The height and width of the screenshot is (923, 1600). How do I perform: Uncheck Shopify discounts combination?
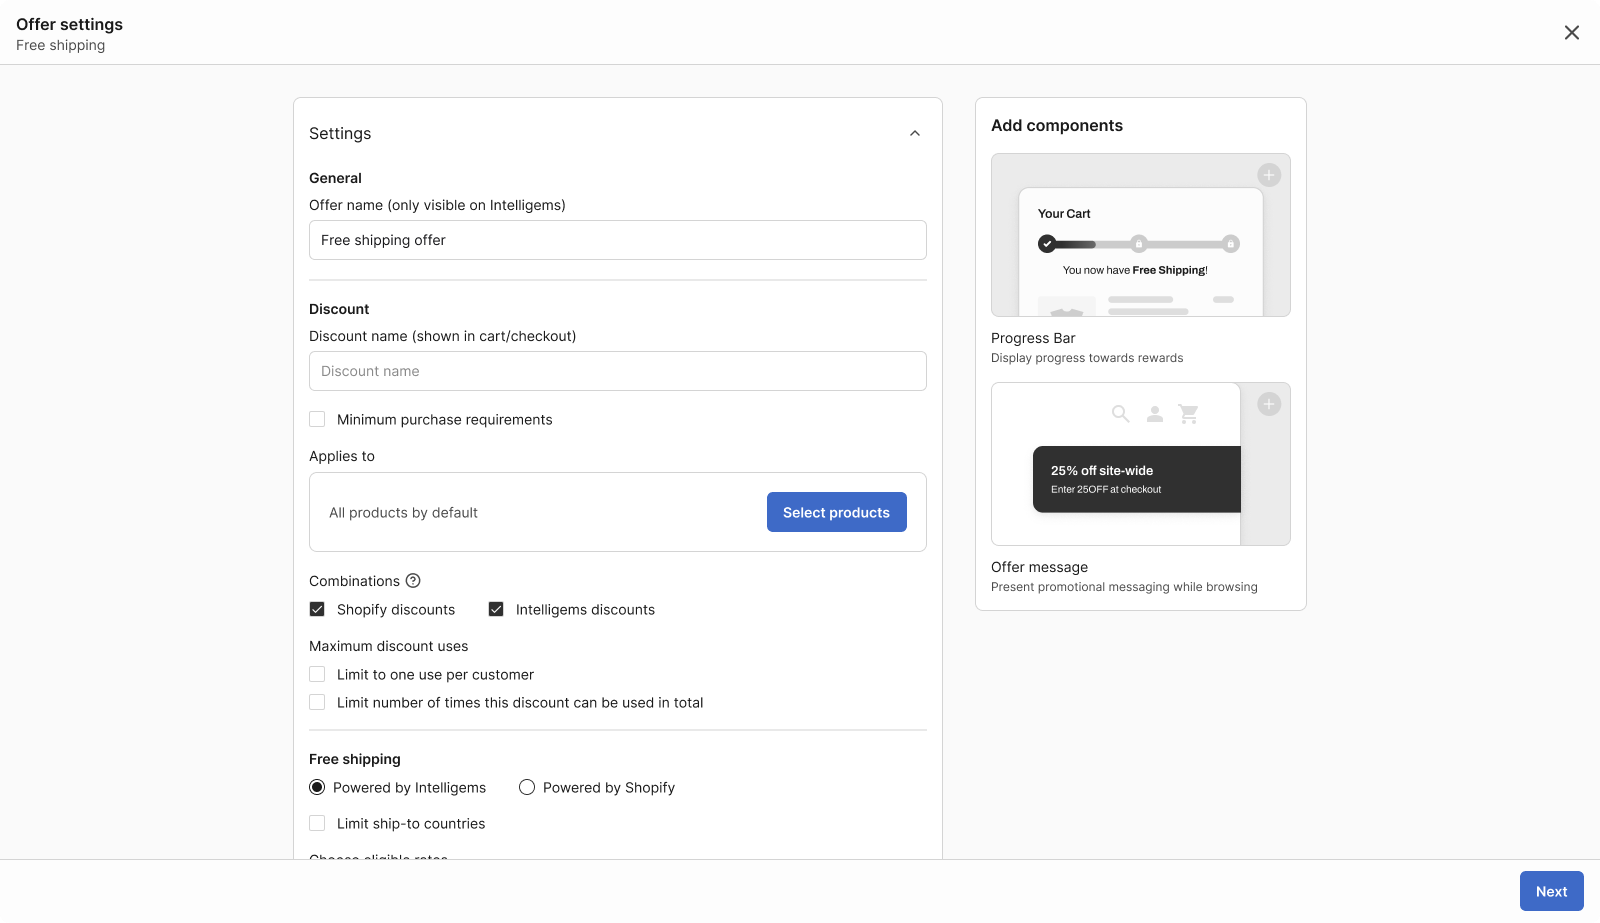click(x=317, y=610)
